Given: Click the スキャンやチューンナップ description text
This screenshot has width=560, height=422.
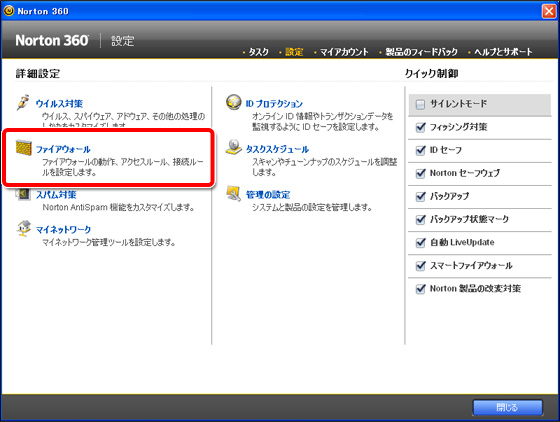Looking at the screenshot, I should 325,167.
